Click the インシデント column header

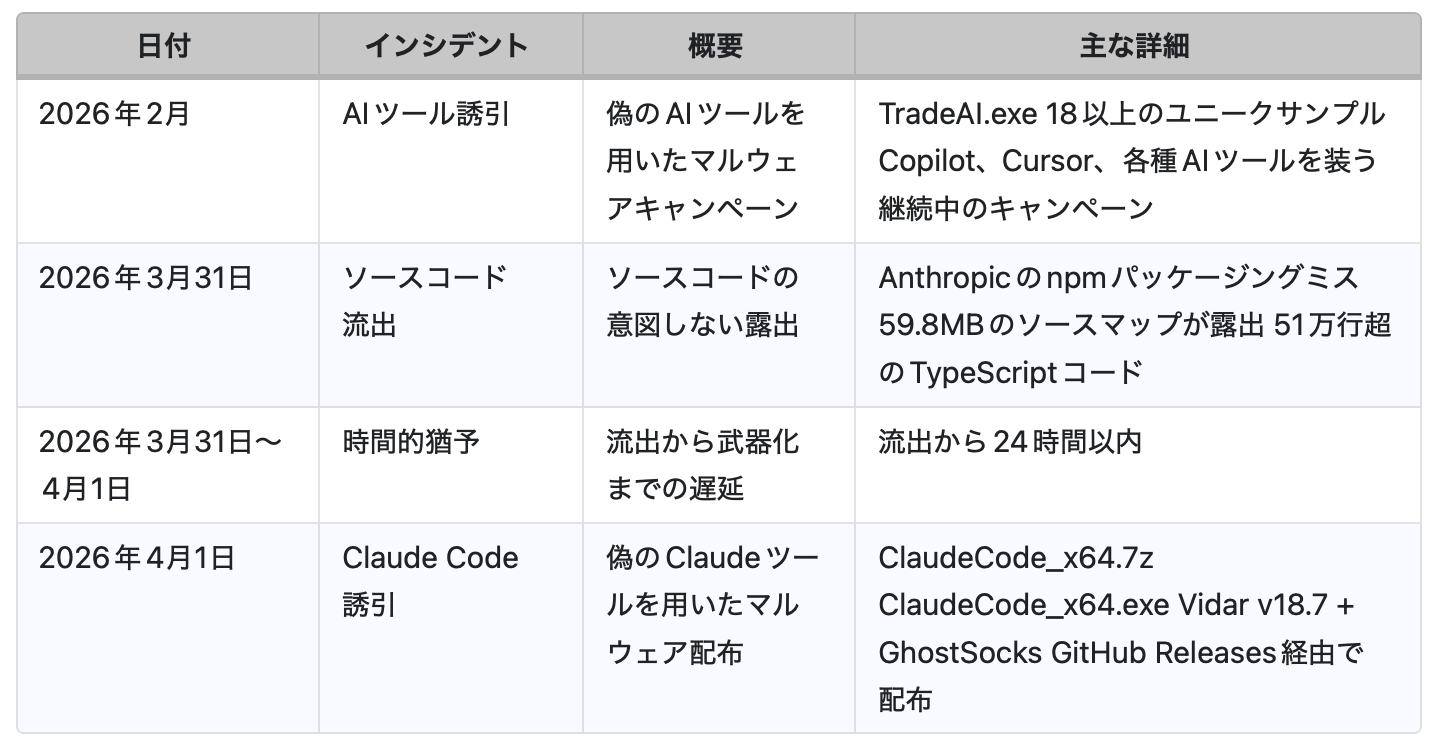click(x=445, y=45)
